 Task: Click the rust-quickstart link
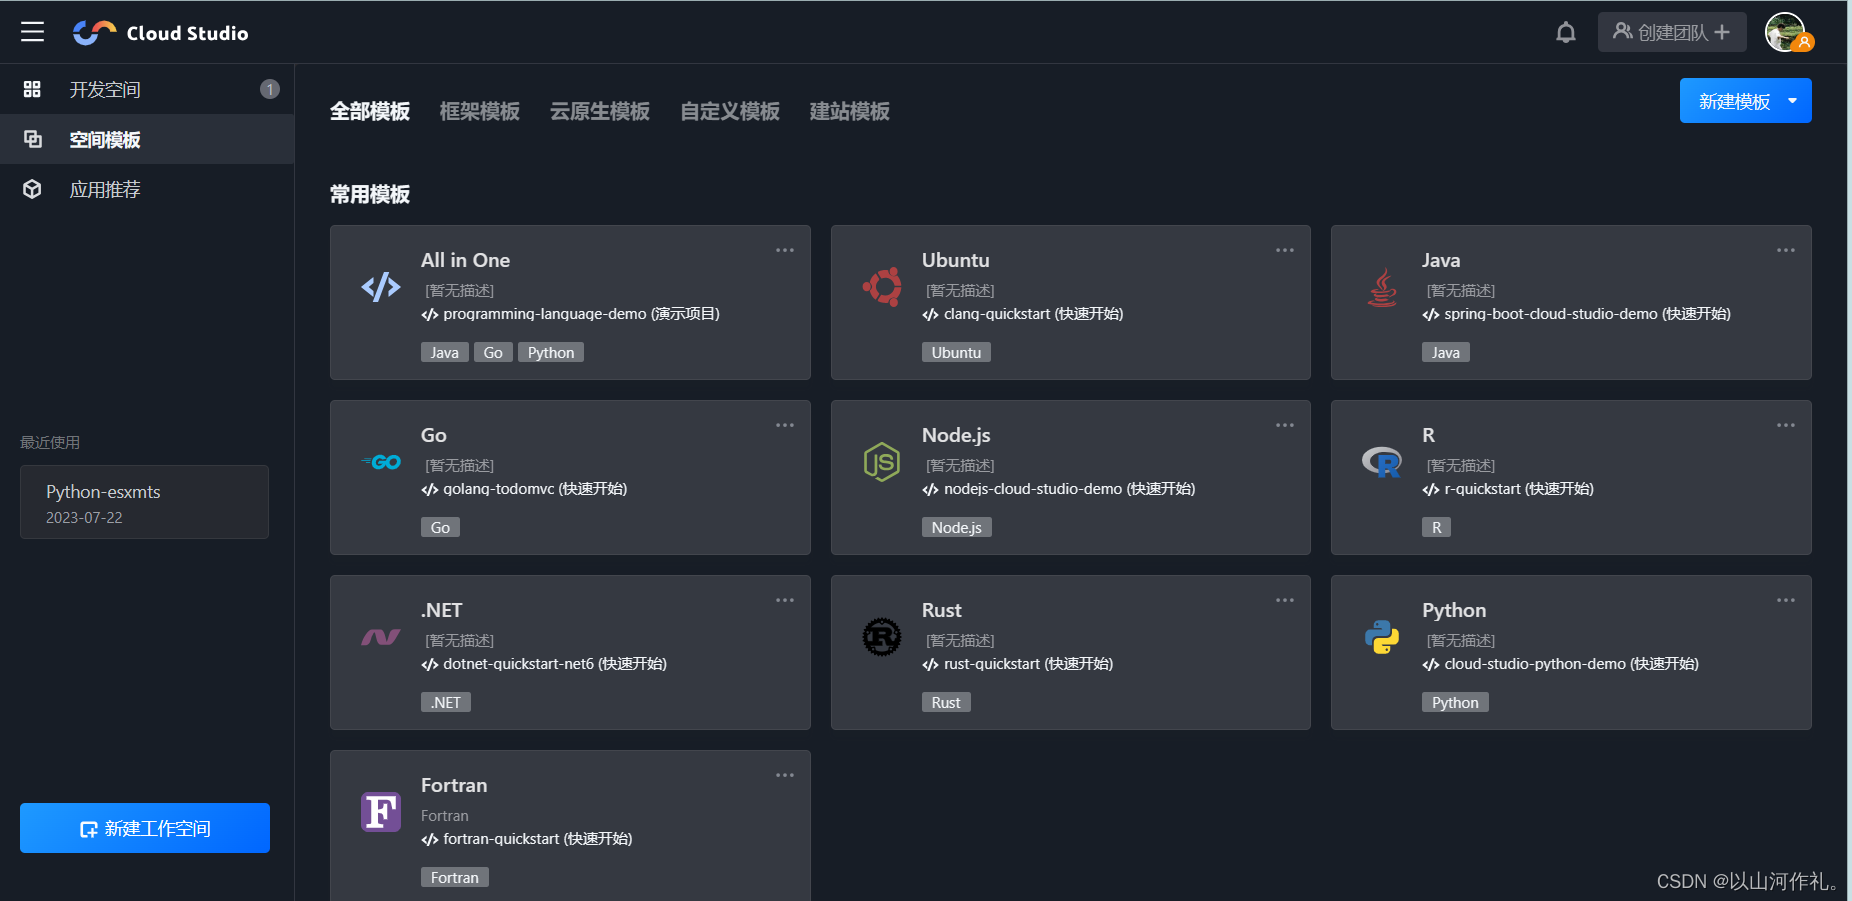1017,664
